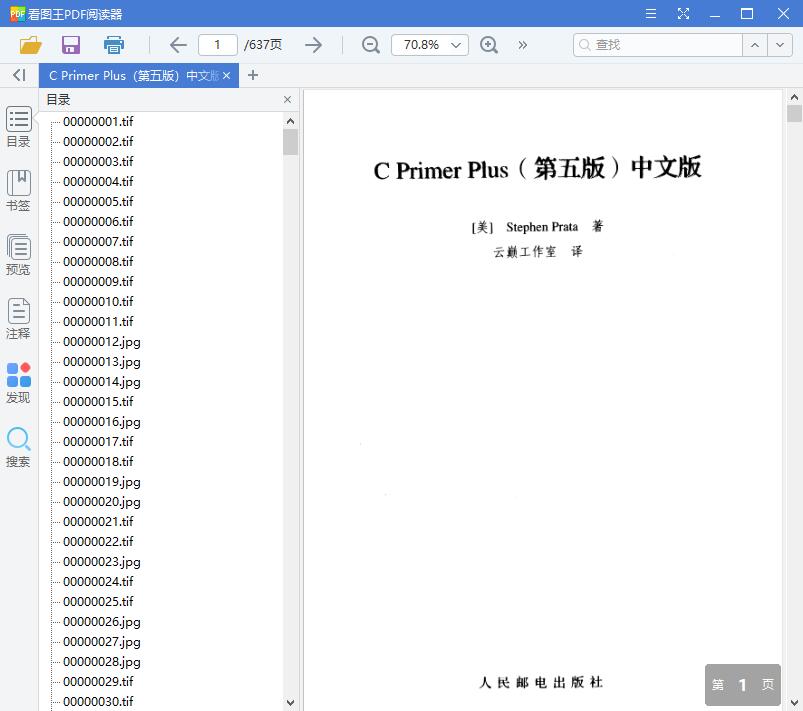Select outline entry 00000011.tif
This screenshot has width=803, height=711.
(x=98, y=321)
